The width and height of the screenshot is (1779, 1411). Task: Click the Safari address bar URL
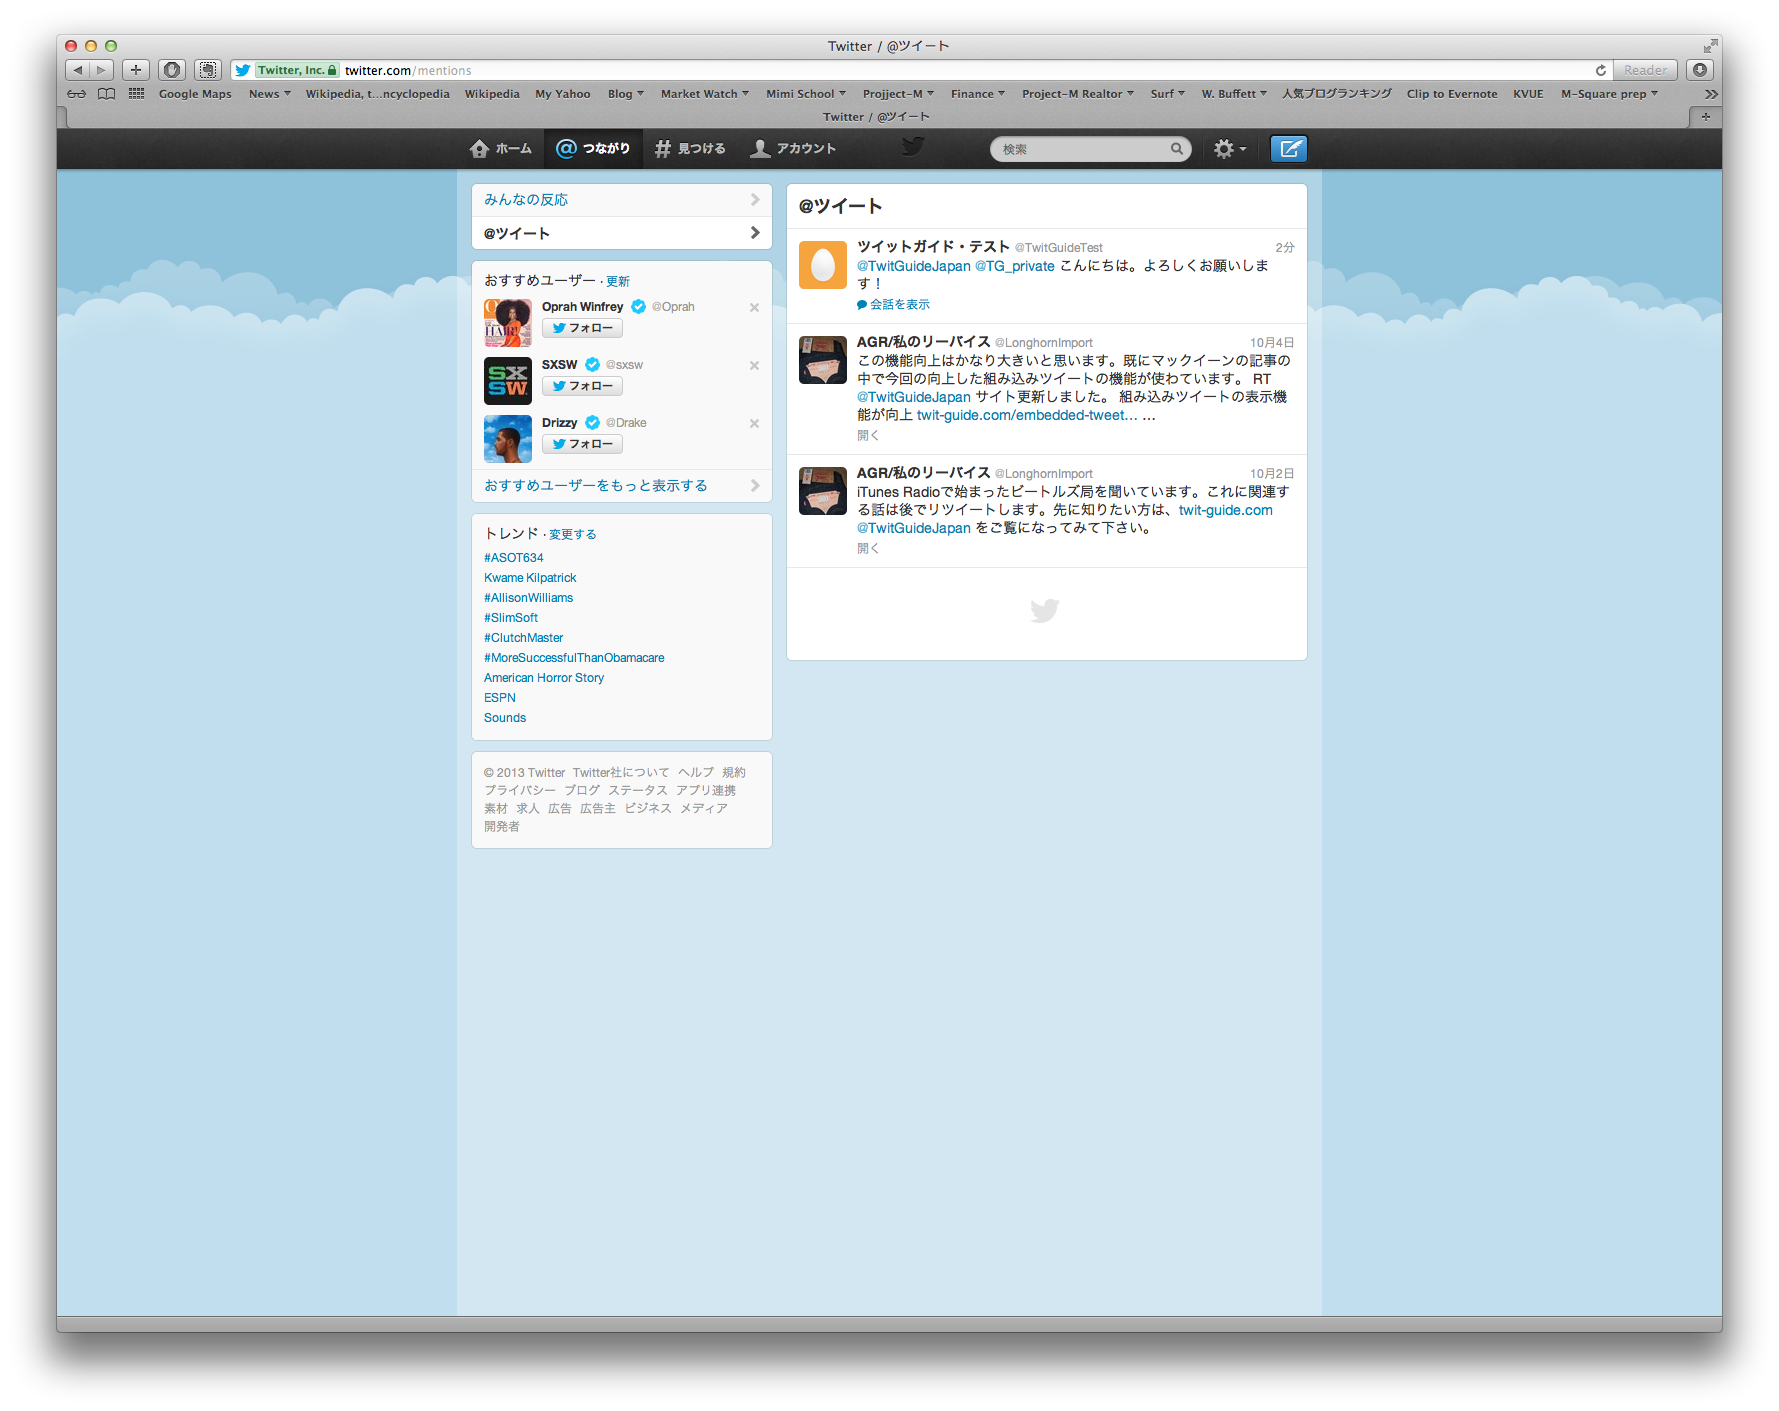408,71
